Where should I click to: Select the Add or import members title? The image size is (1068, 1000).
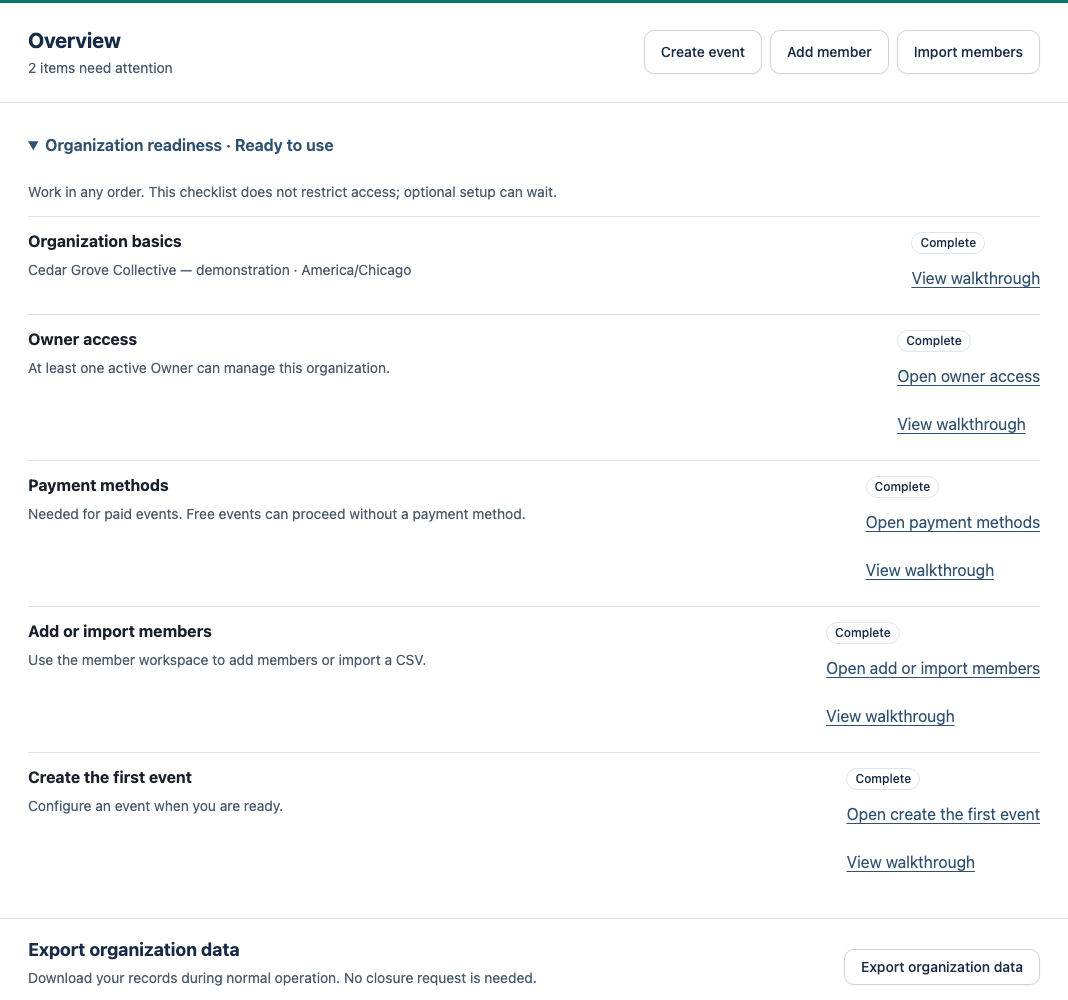[120, 631]
